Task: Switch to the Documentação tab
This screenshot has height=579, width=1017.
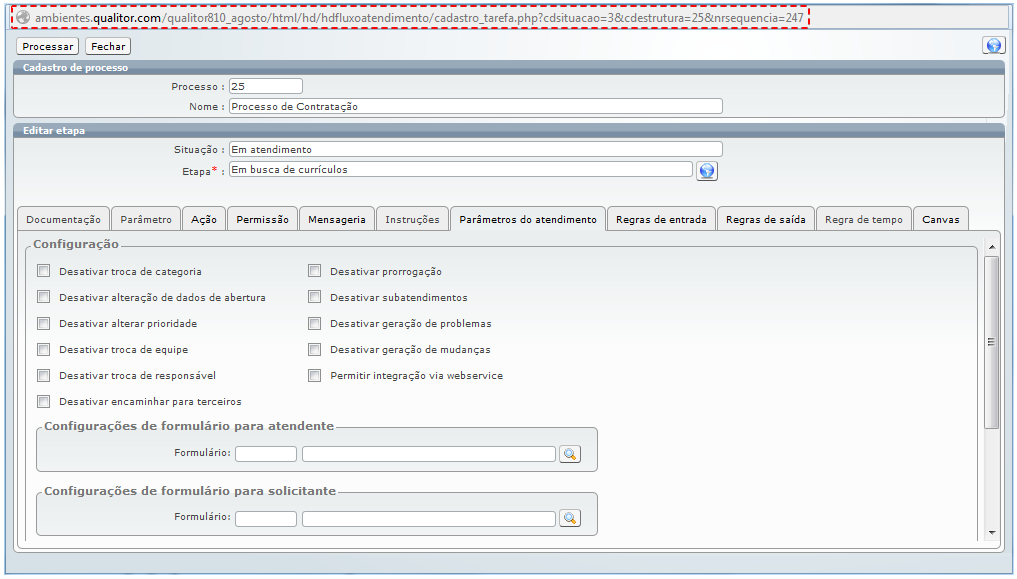Action: (x=63, y=220)
